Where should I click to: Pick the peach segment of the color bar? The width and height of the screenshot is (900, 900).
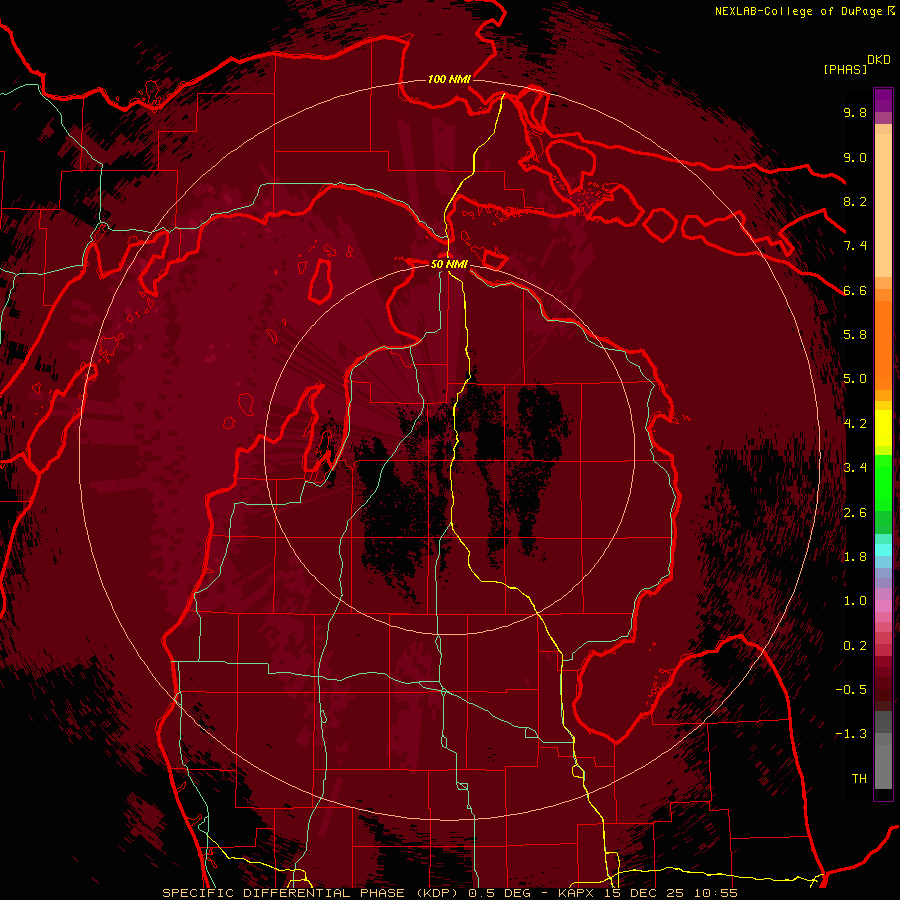point(883,204)
